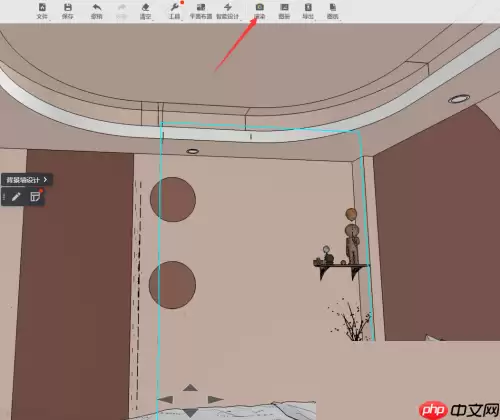Pan view right with the right arrow
The width and height of the screenshot is (500, 420).
pyautogui.click(x=215, y=399)
